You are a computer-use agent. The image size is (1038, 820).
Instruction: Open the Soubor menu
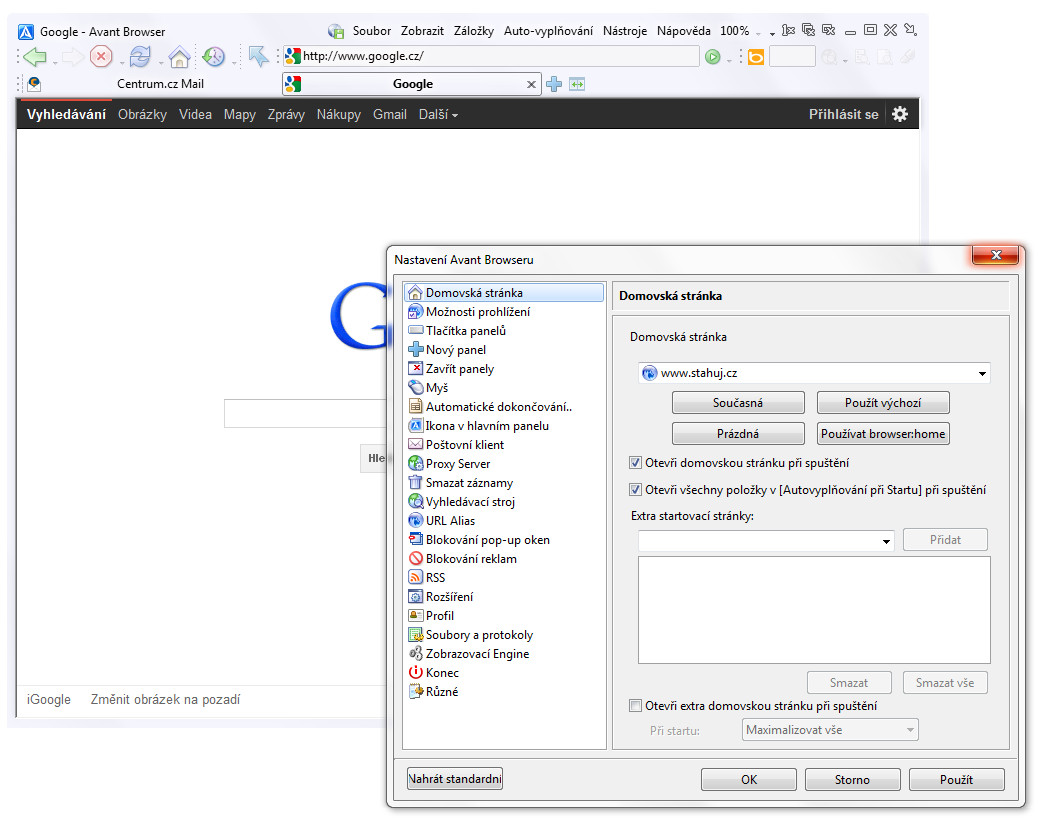(371, 31)
